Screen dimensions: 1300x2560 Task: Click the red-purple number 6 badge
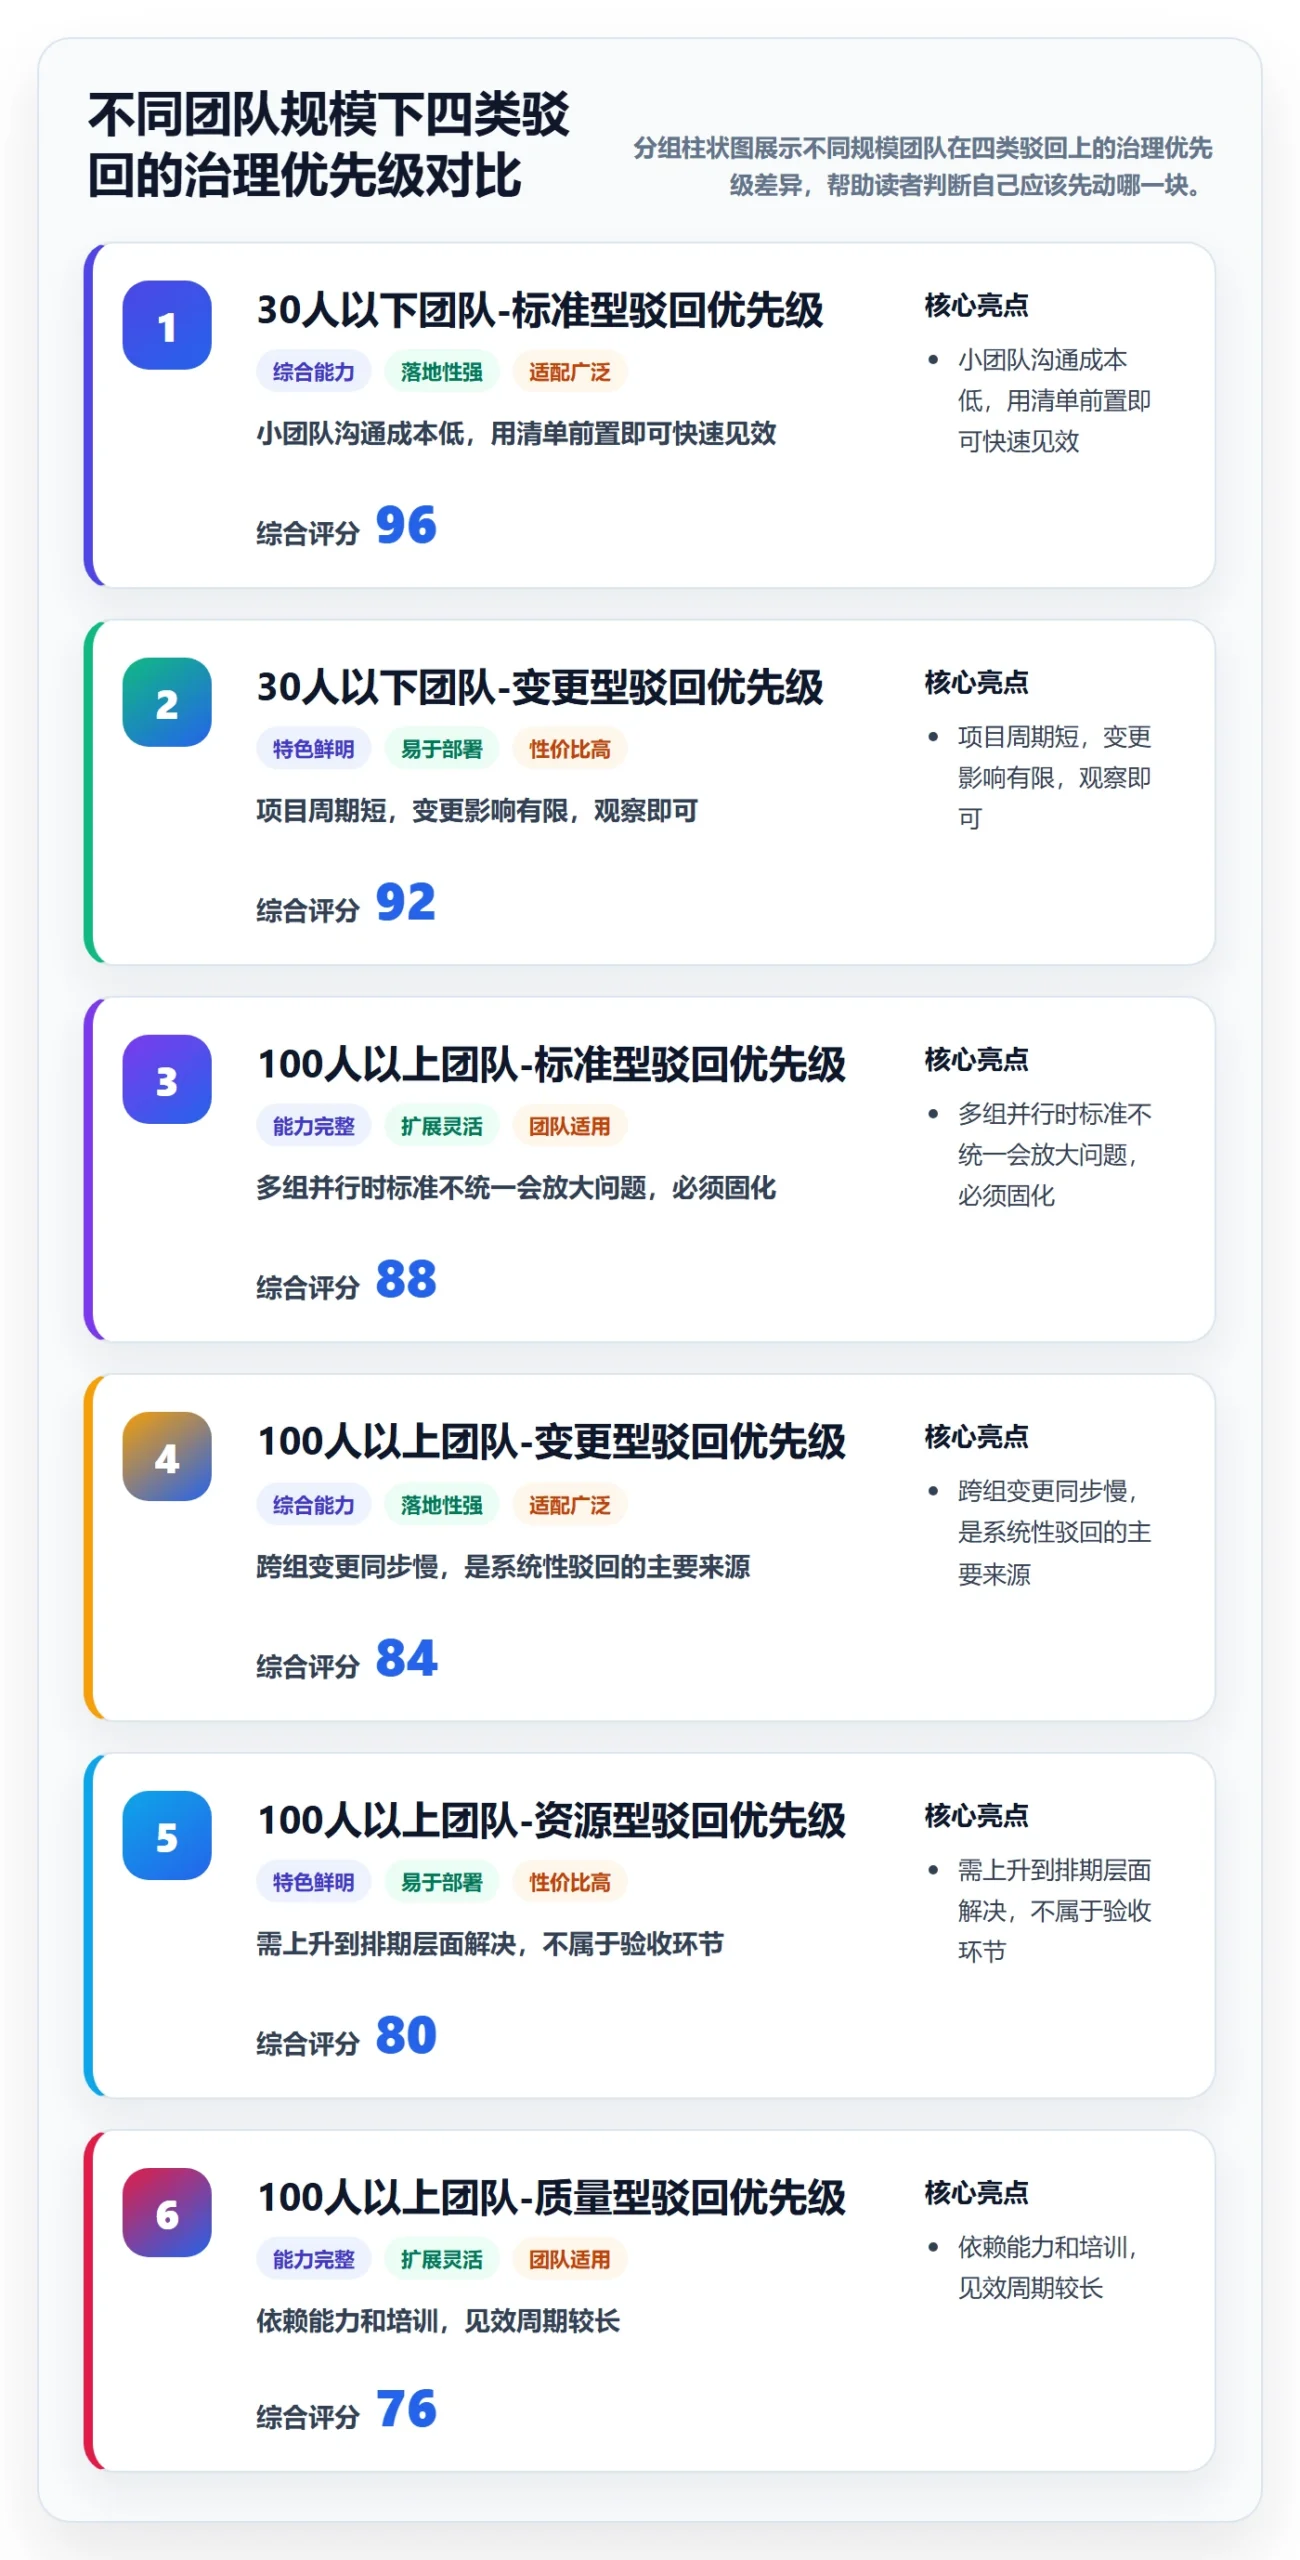click(167, 2212)
